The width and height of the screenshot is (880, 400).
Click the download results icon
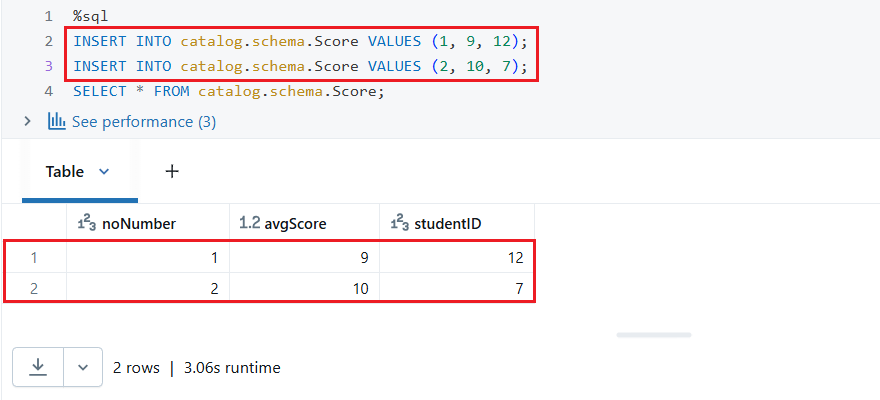coord(38,367)
